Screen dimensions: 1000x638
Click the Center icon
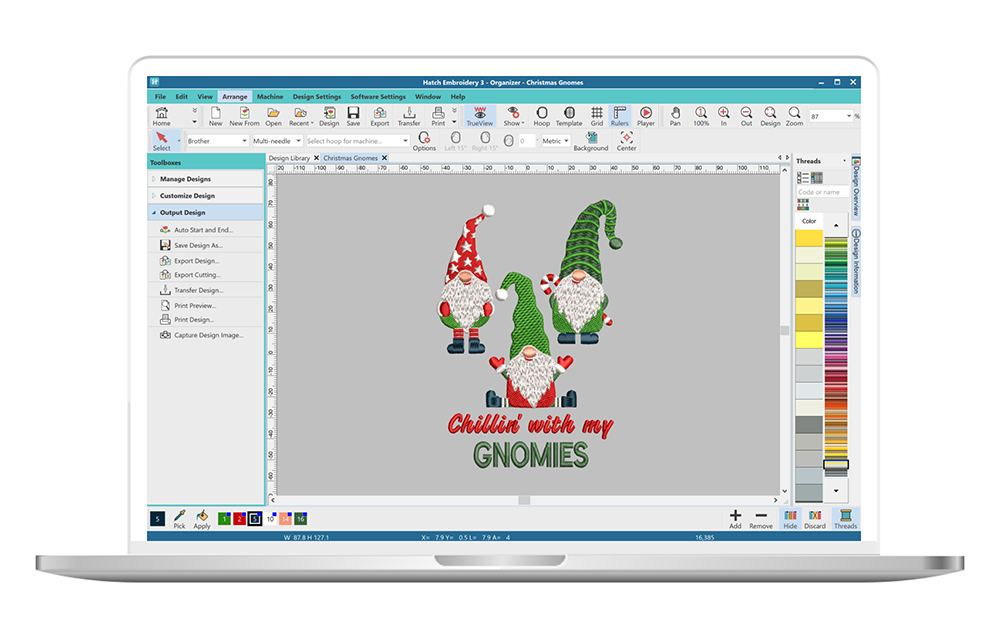(626, 140)
